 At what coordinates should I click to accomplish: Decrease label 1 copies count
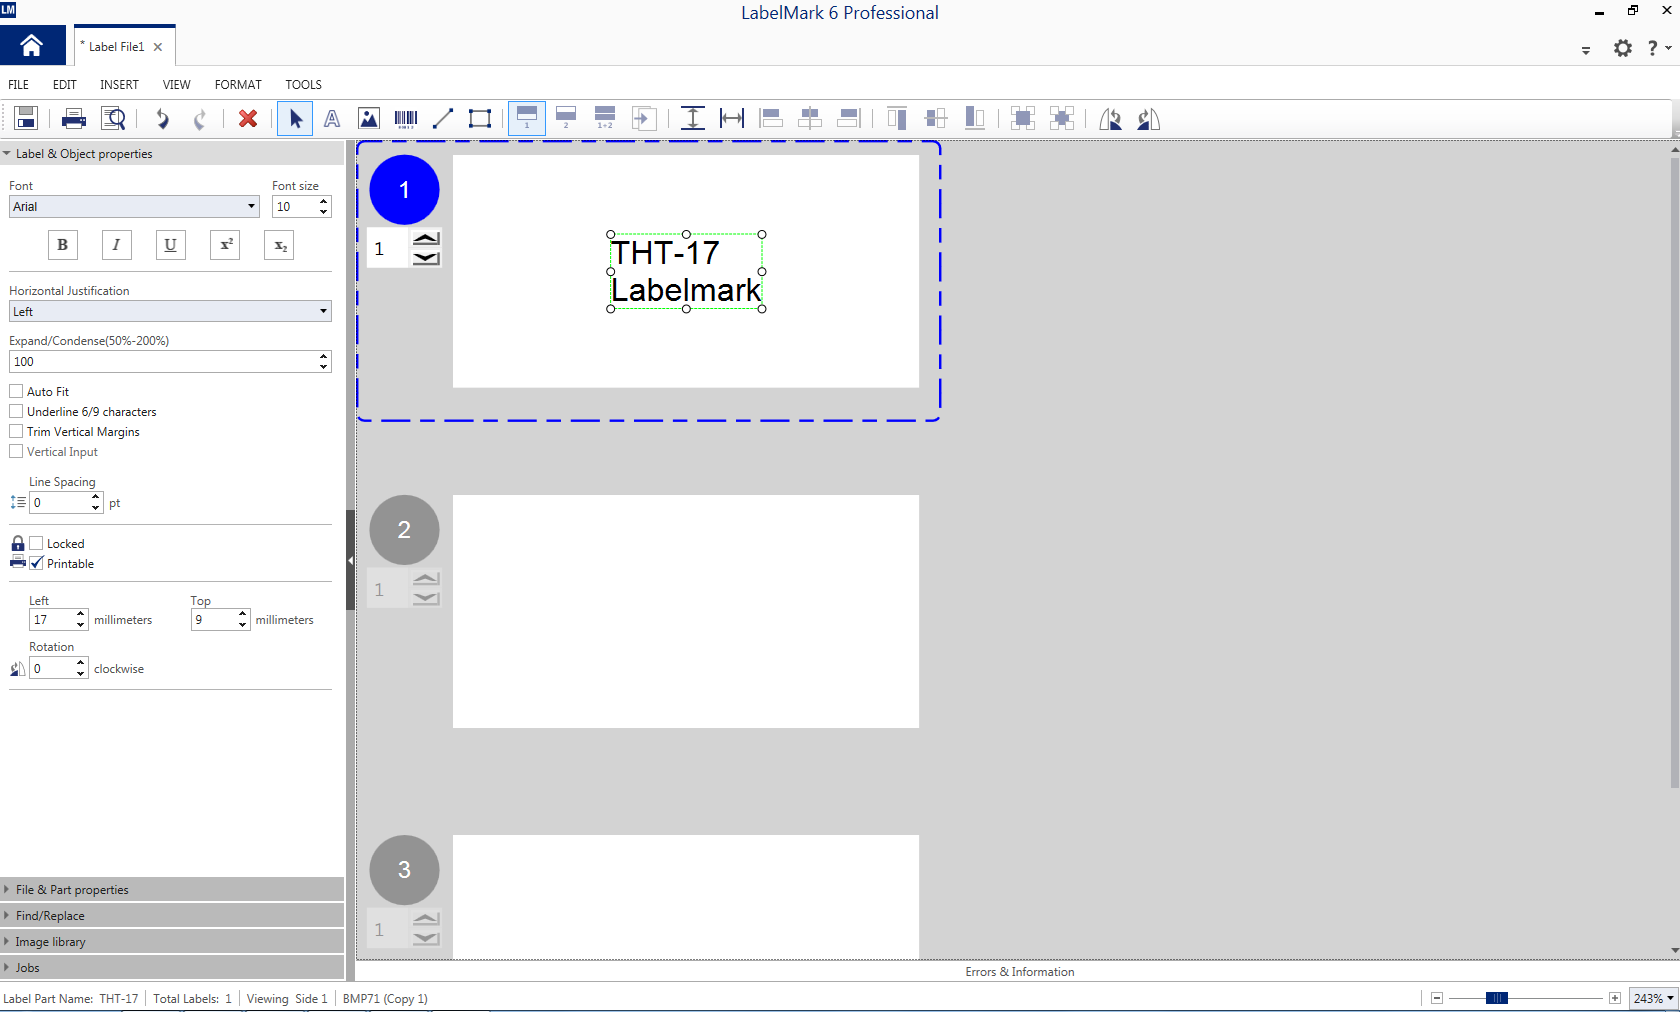pos(426,258)
